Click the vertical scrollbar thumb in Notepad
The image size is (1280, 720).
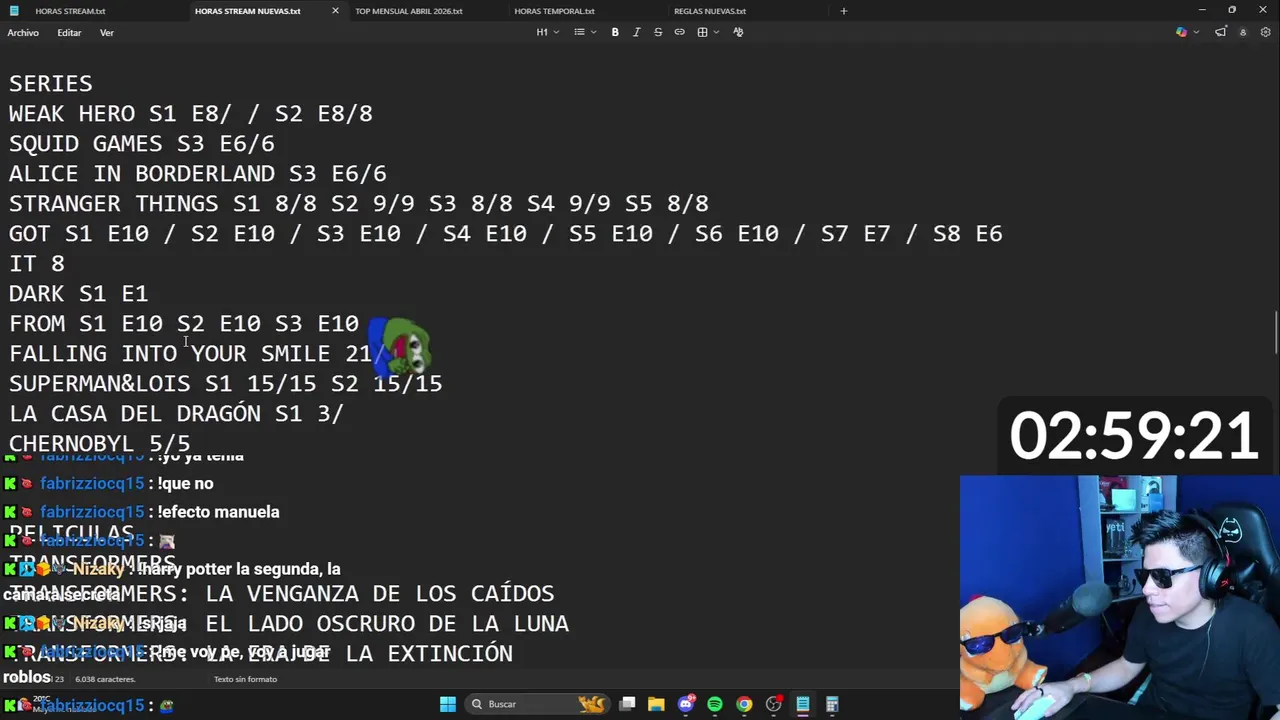(x=1275, y=333)
